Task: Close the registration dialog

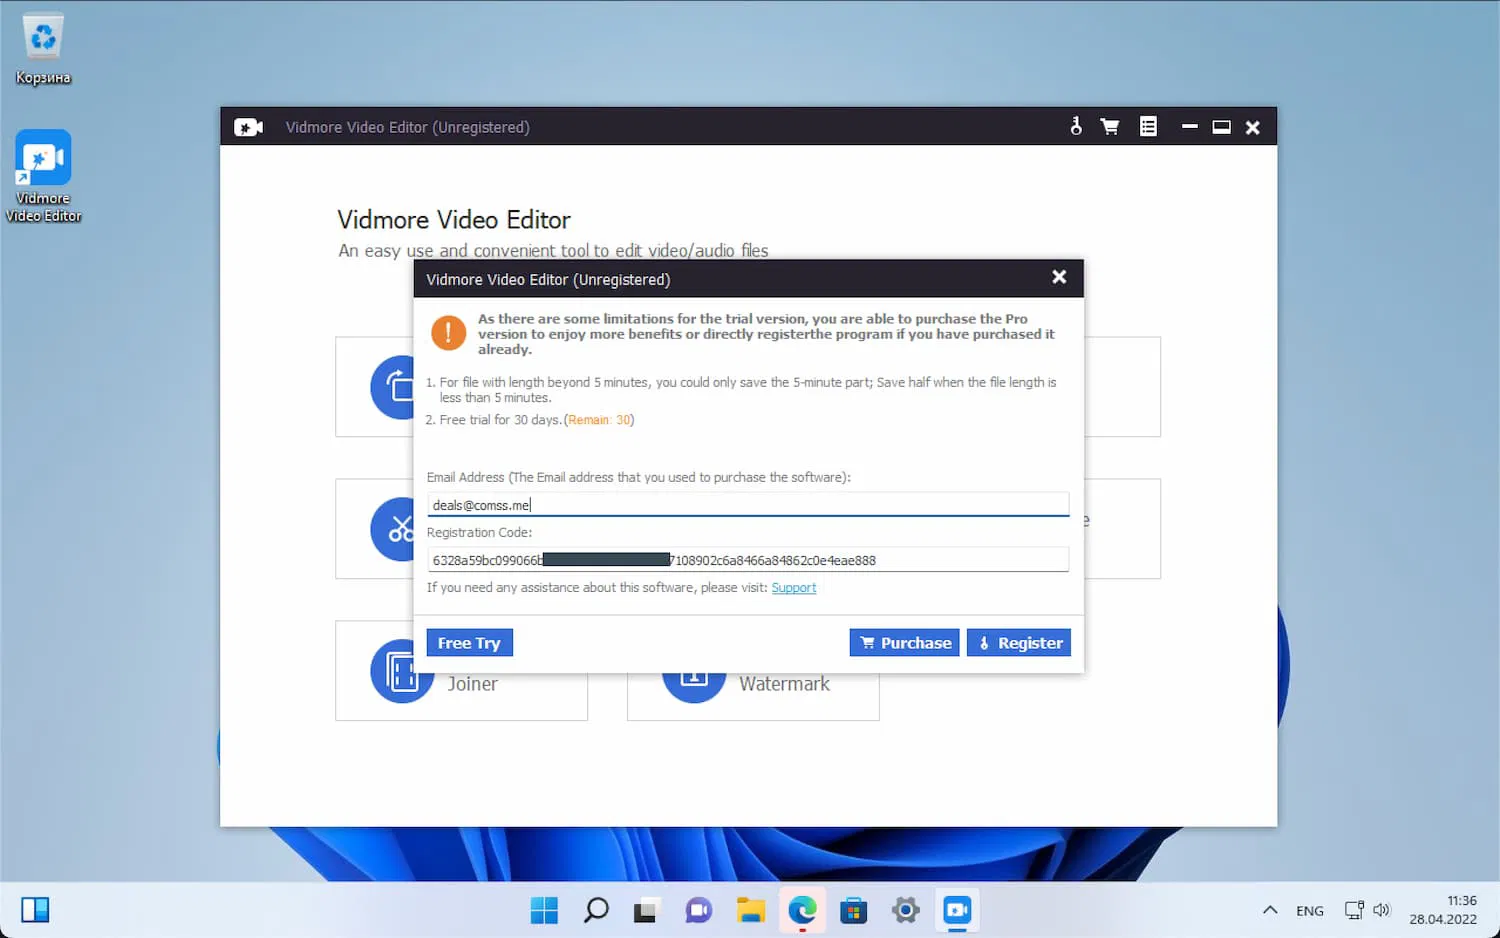Action: pyautogui.click(x=1059, y=277)
